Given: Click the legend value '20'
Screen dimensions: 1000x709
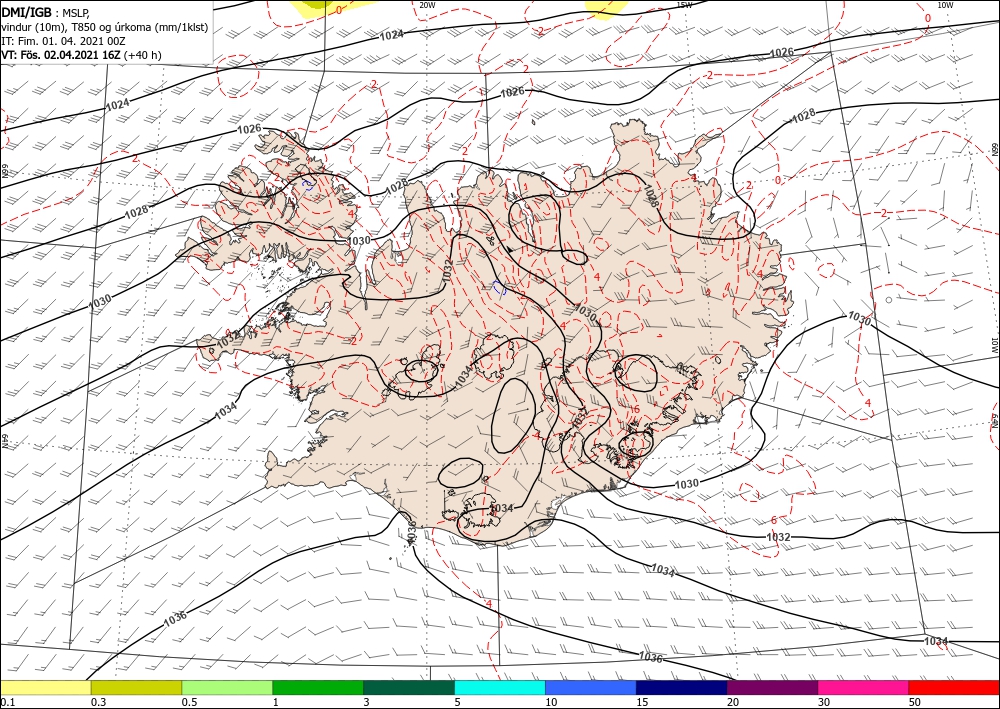Looking at the screenshot, I should click(x=733, y=702).
